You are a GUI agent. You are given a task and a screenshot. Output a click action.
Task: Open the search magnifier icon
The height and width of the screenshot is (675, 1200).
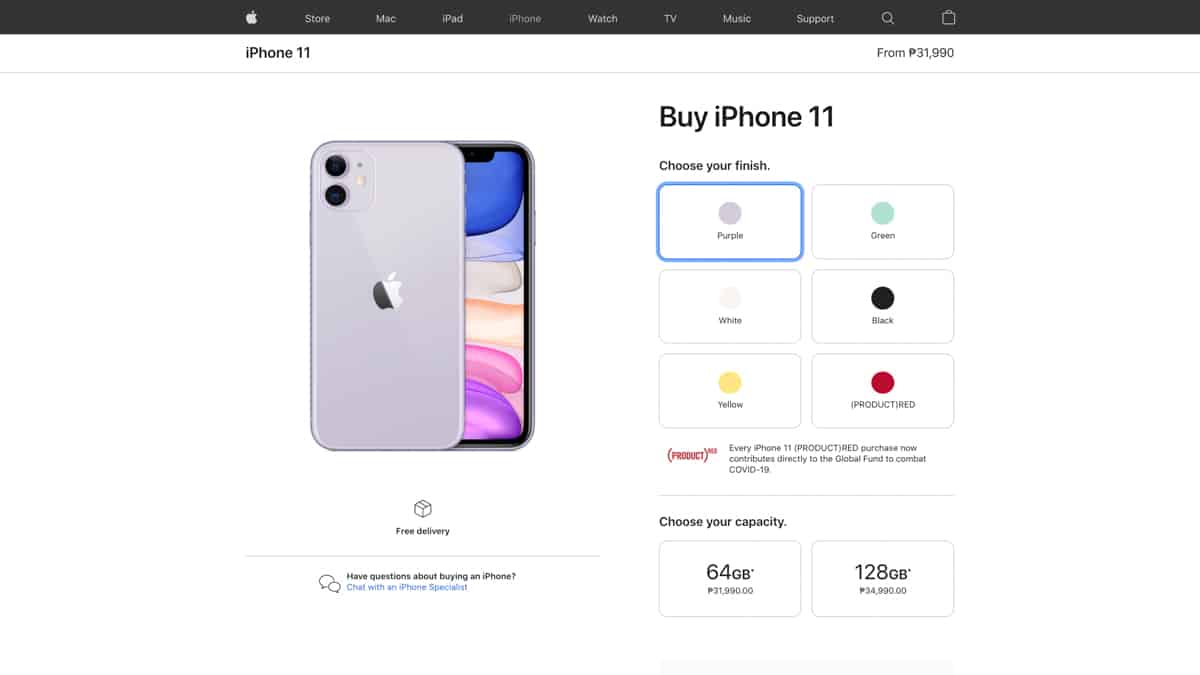click(x=888, y=18)
